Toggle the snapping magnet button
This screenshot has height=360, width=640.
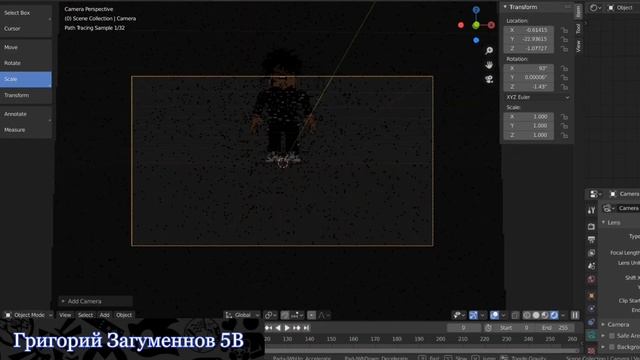tap(285, 315)
